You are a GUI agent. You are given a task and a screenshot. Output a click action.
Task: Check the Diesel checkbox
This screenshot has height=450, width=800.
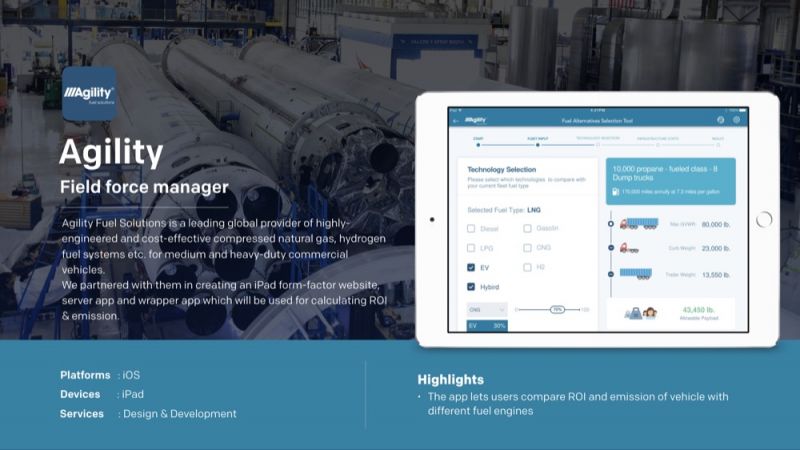point(471,229)
